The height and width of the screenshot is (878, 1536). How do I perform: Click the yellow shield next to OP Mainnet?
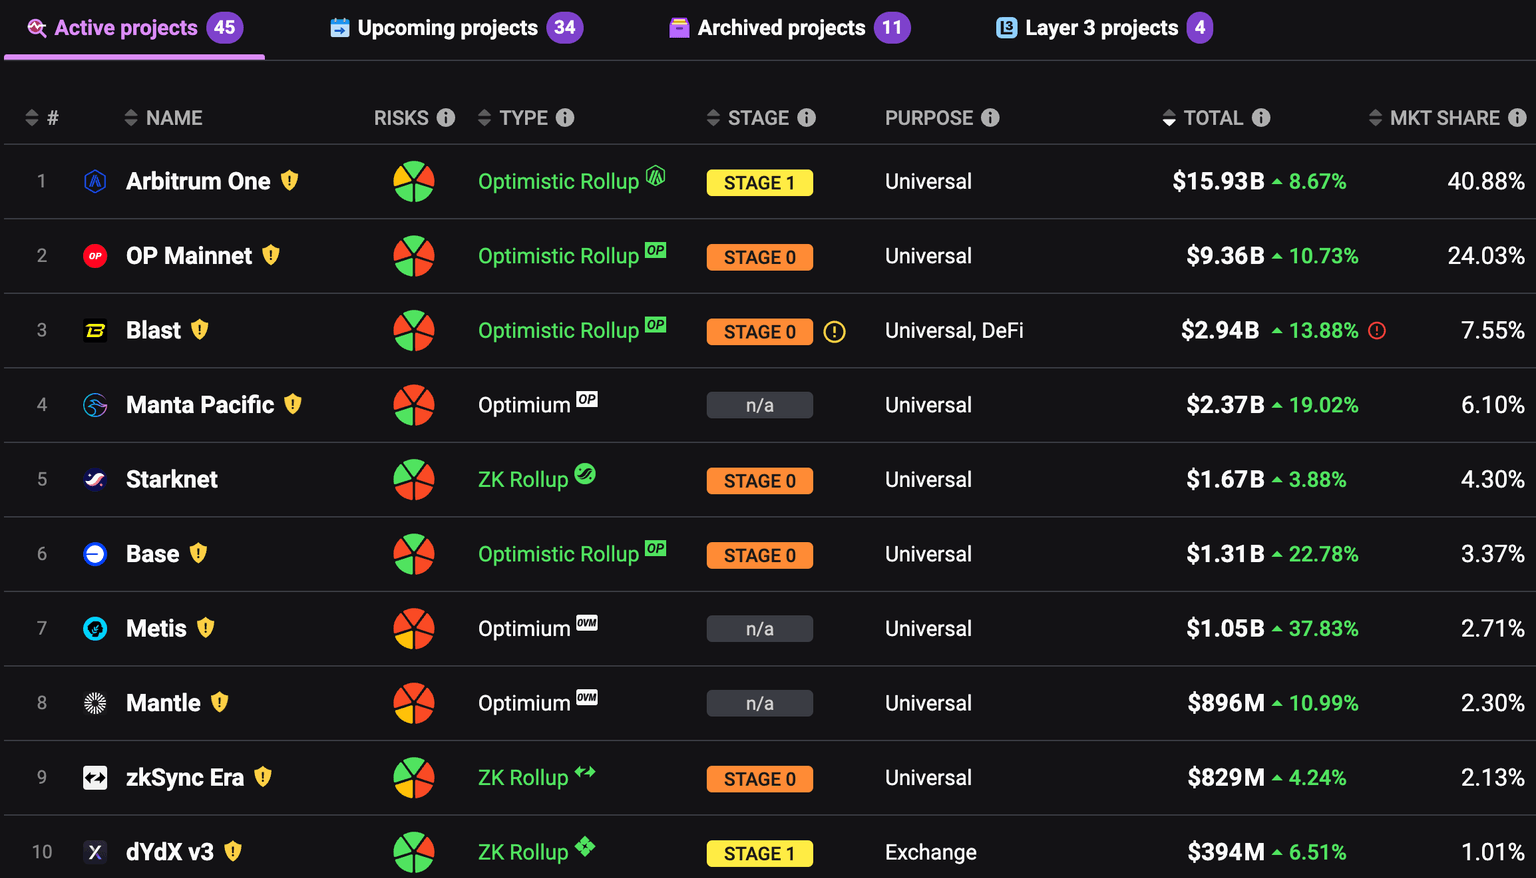(x=271, y=255)
